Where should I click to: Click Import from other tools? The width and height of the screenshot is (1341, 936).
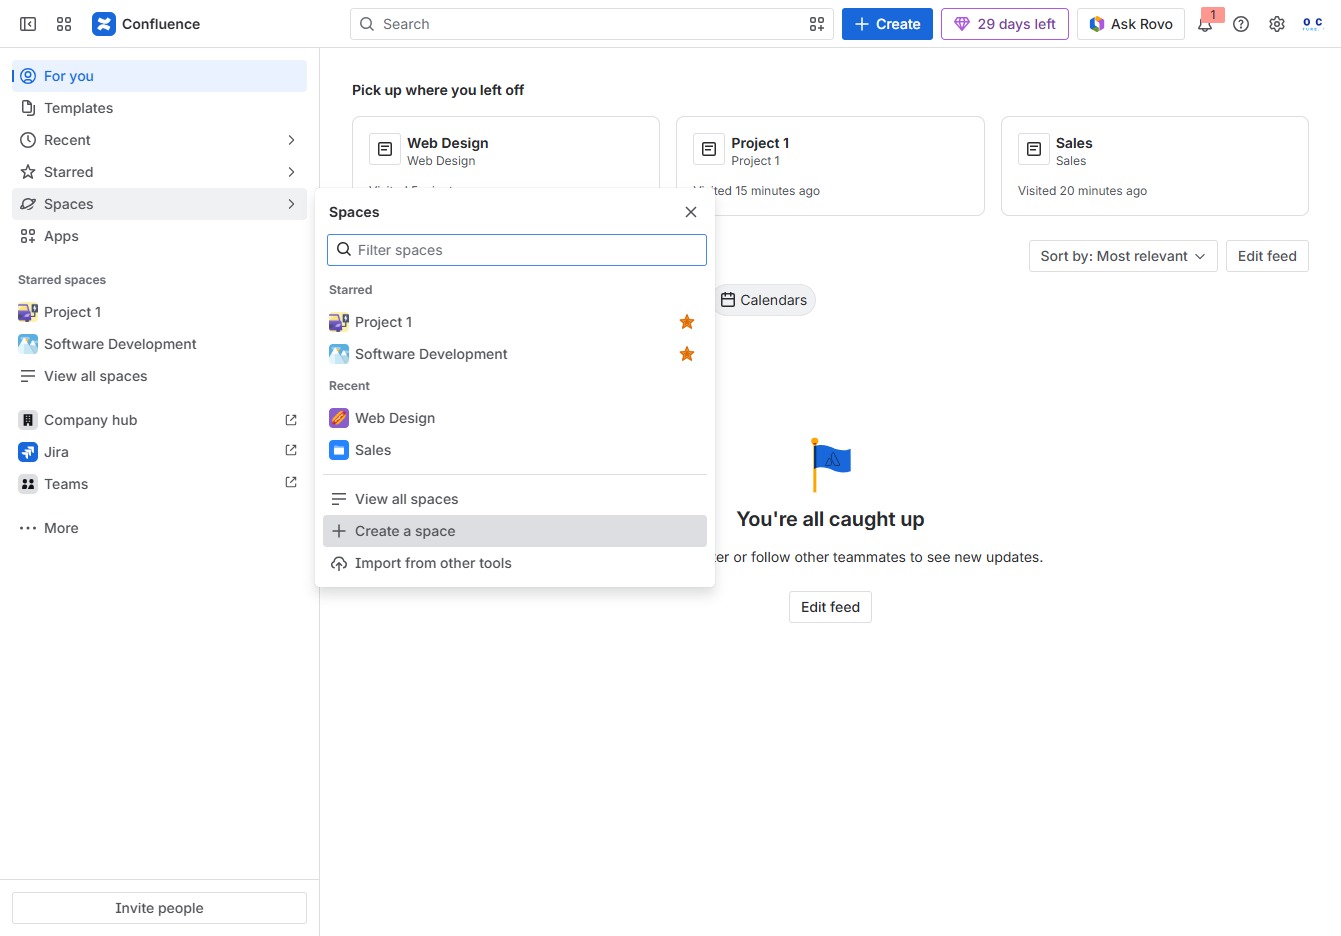[515, 563]
